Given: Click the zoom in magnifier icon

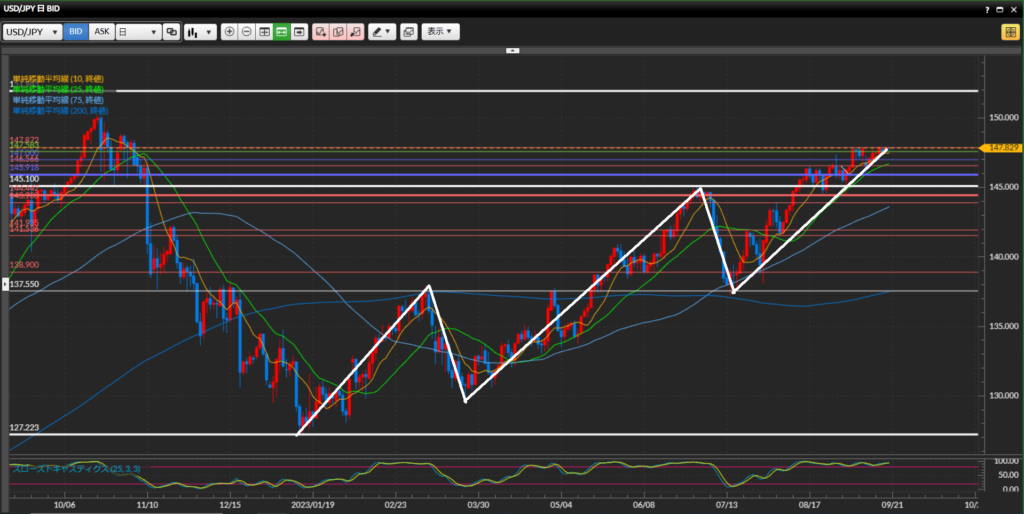Looking at the screenshot, I should (230, 32).
